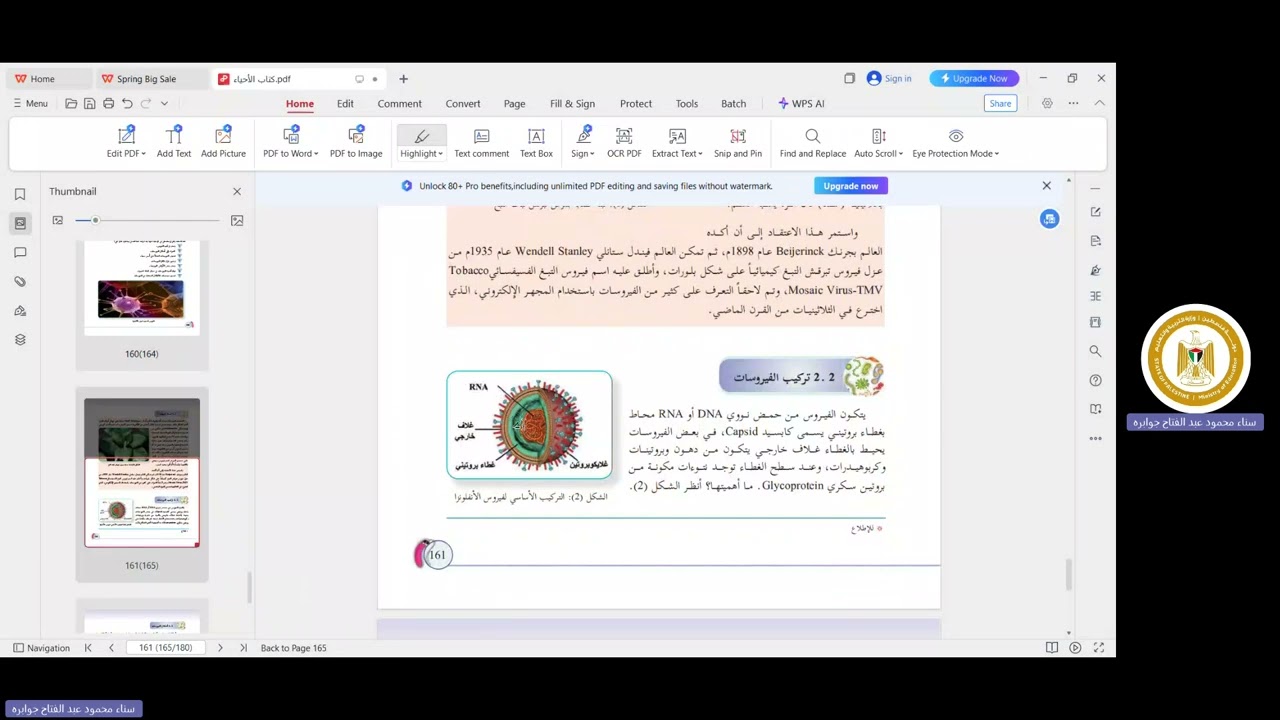Click the open folder quick-access icon
1280x720 pixels.
[71, 103]
